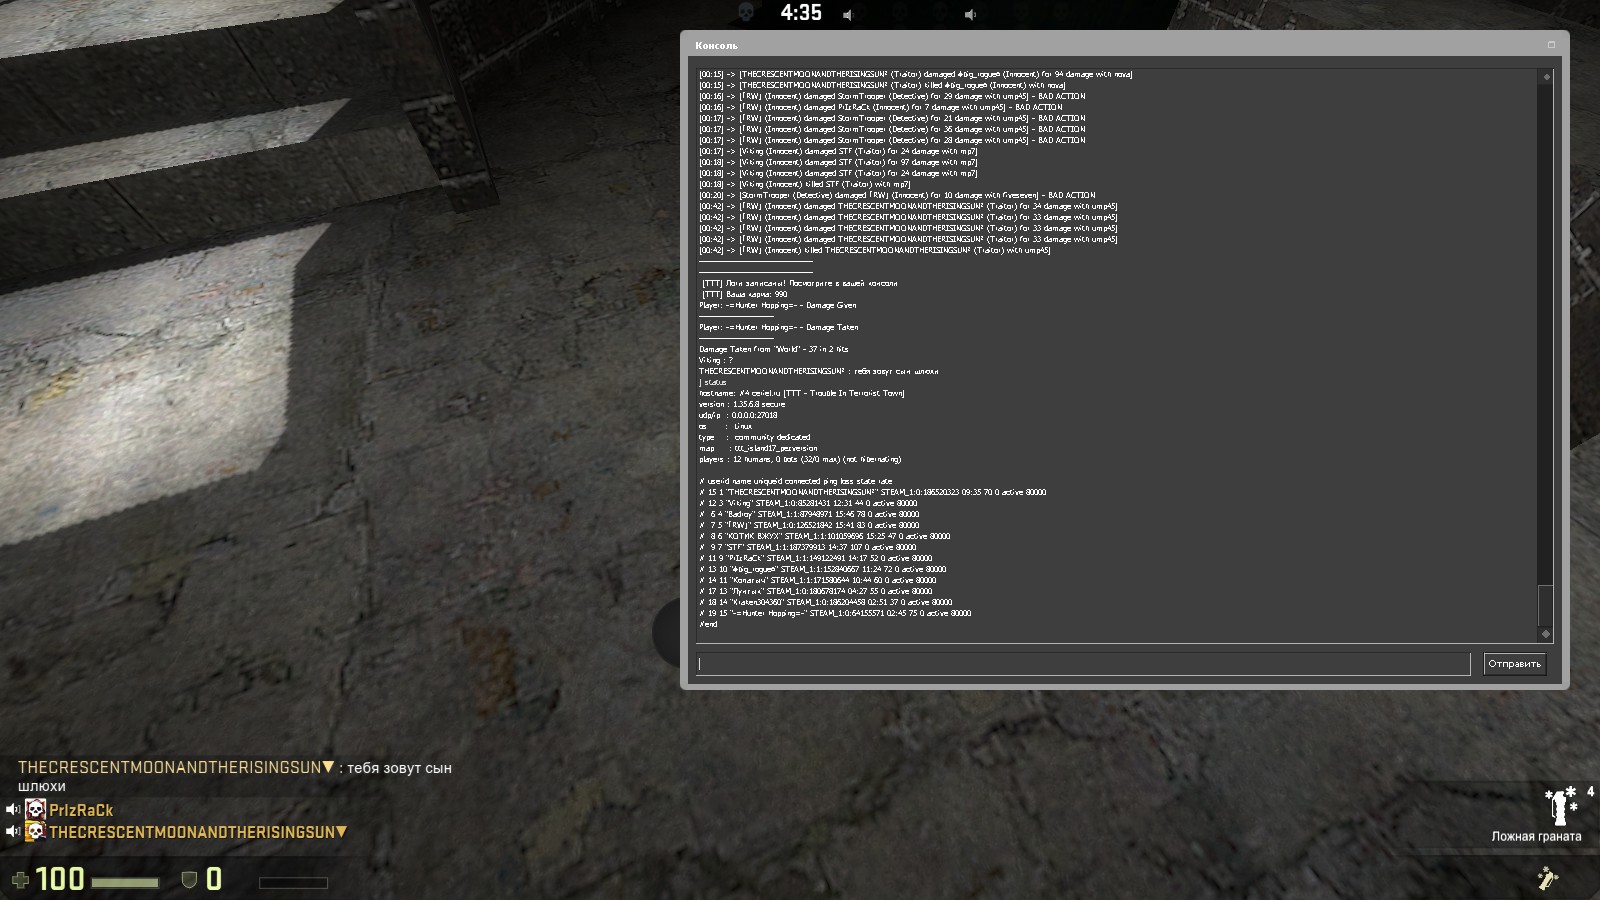Click the speaker icon nearest the 4:35 timer
This screenshot has width=1600, height=900.
(848, 15)
